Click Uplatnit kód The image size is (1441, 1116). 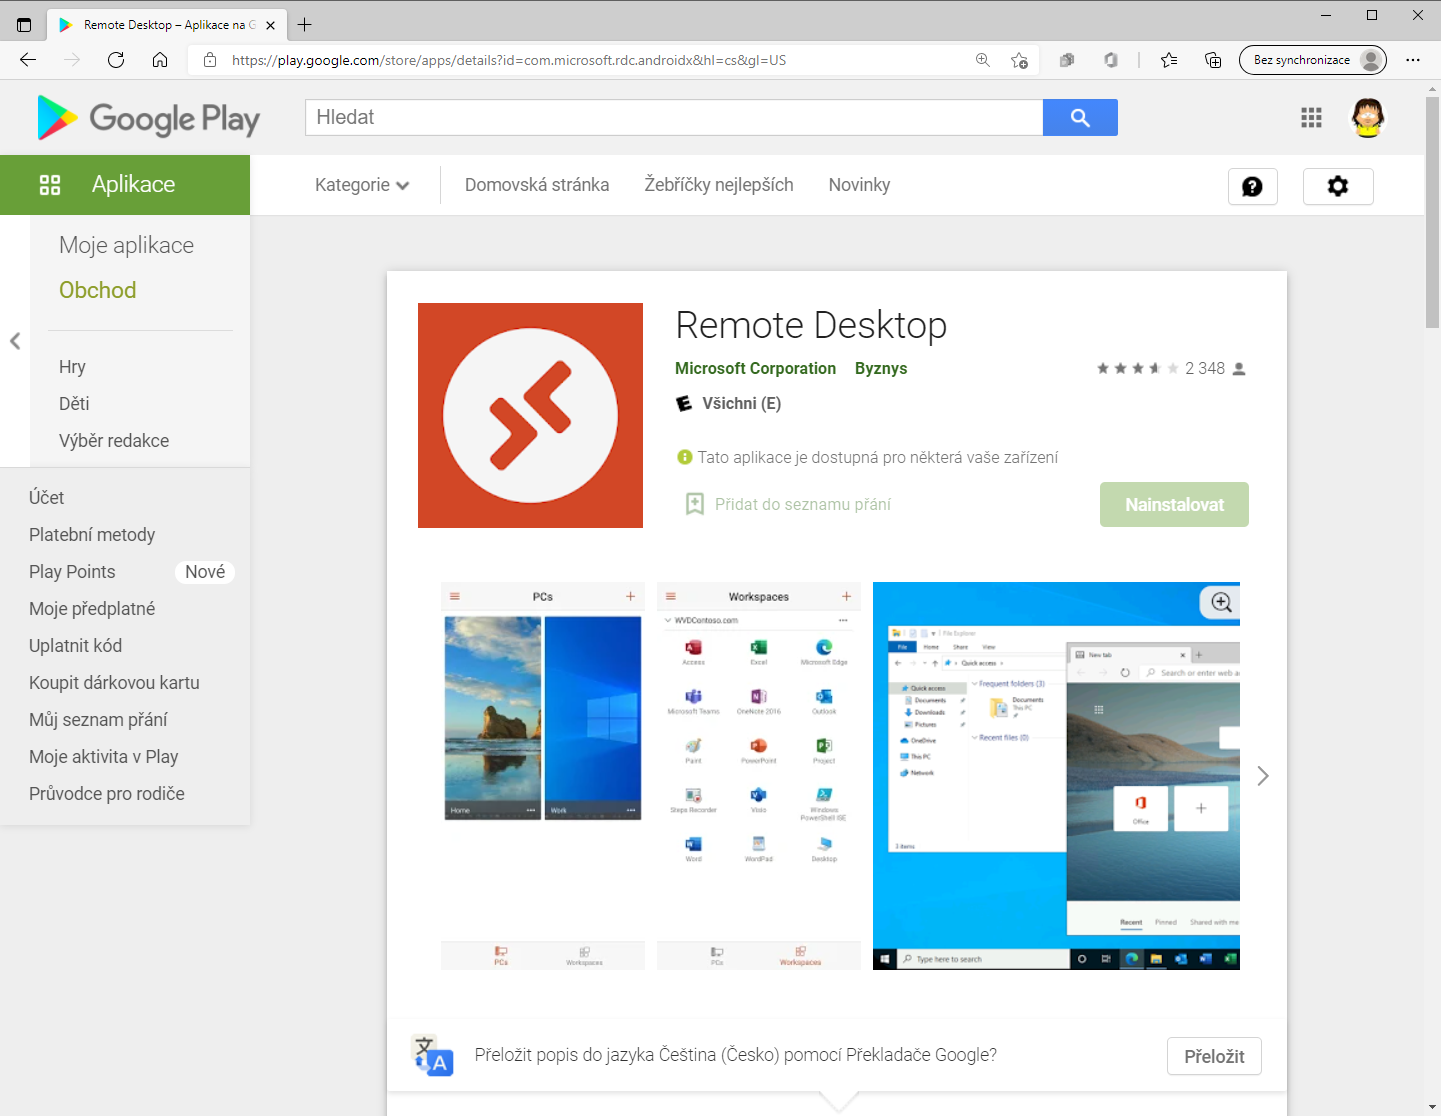point(75,646)
